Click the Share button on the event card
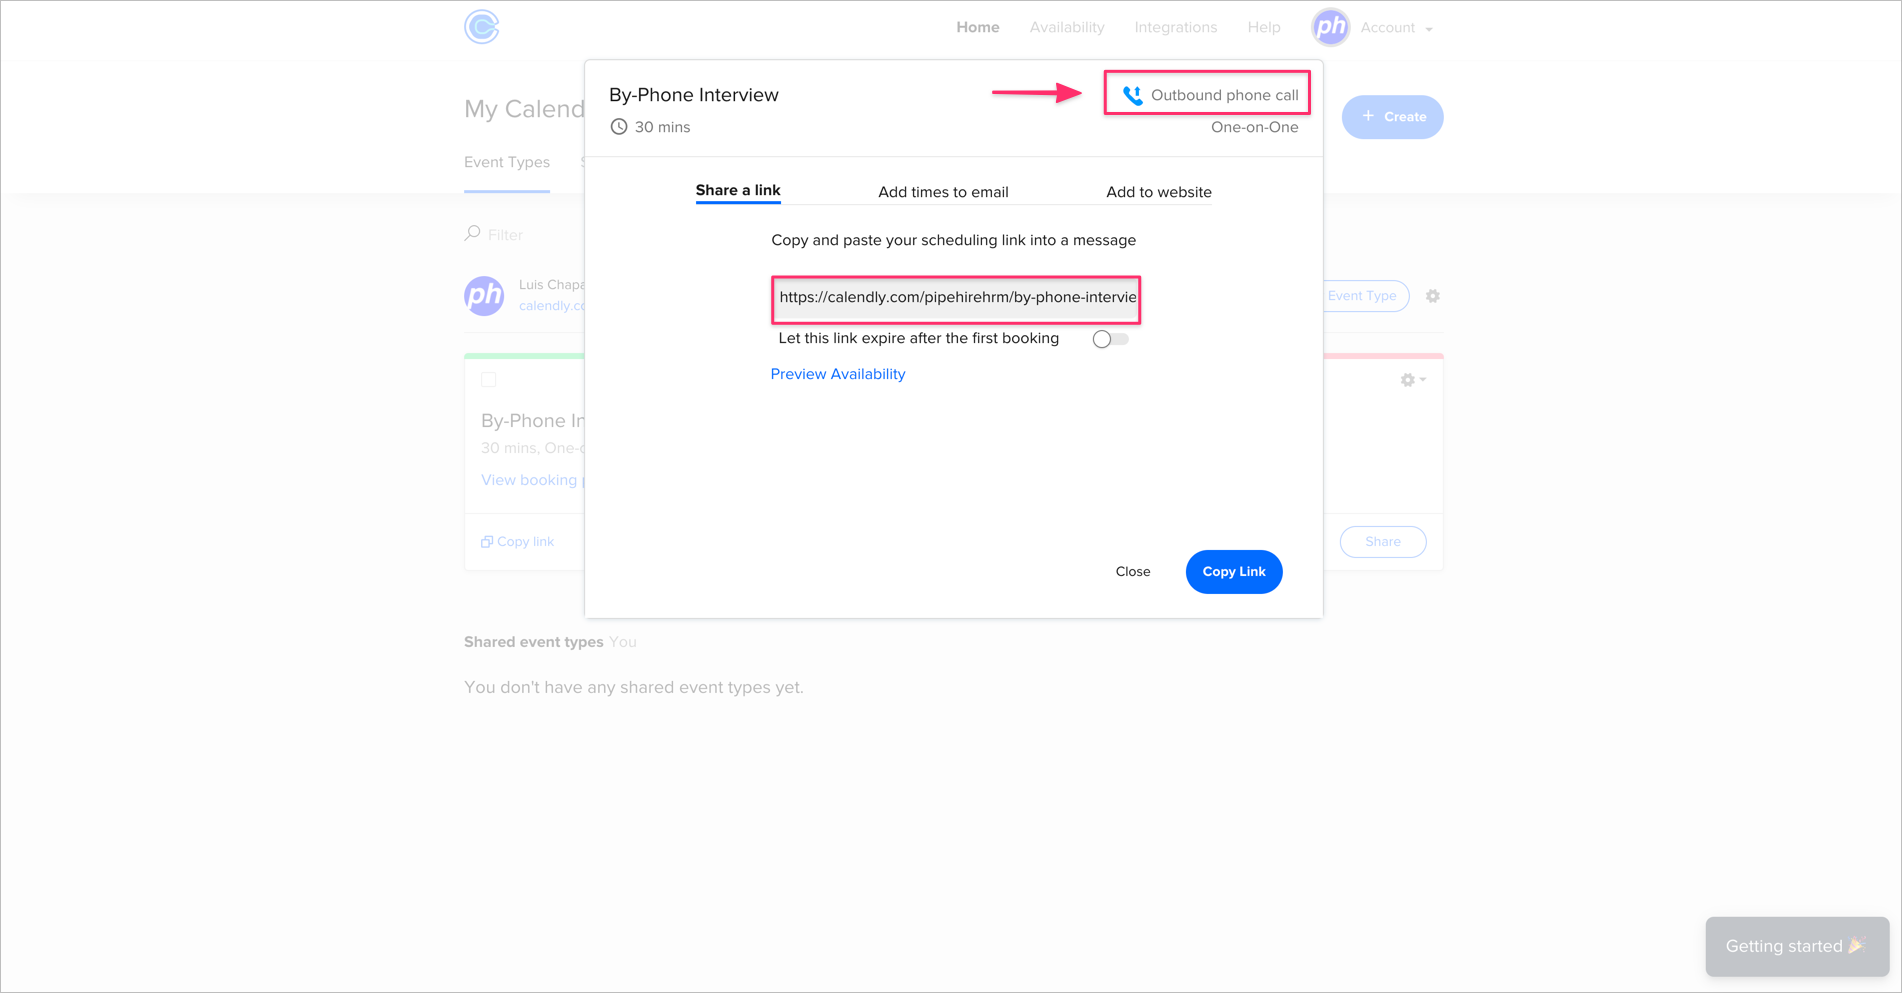Screen dimensions: 1902x993 1383,542
